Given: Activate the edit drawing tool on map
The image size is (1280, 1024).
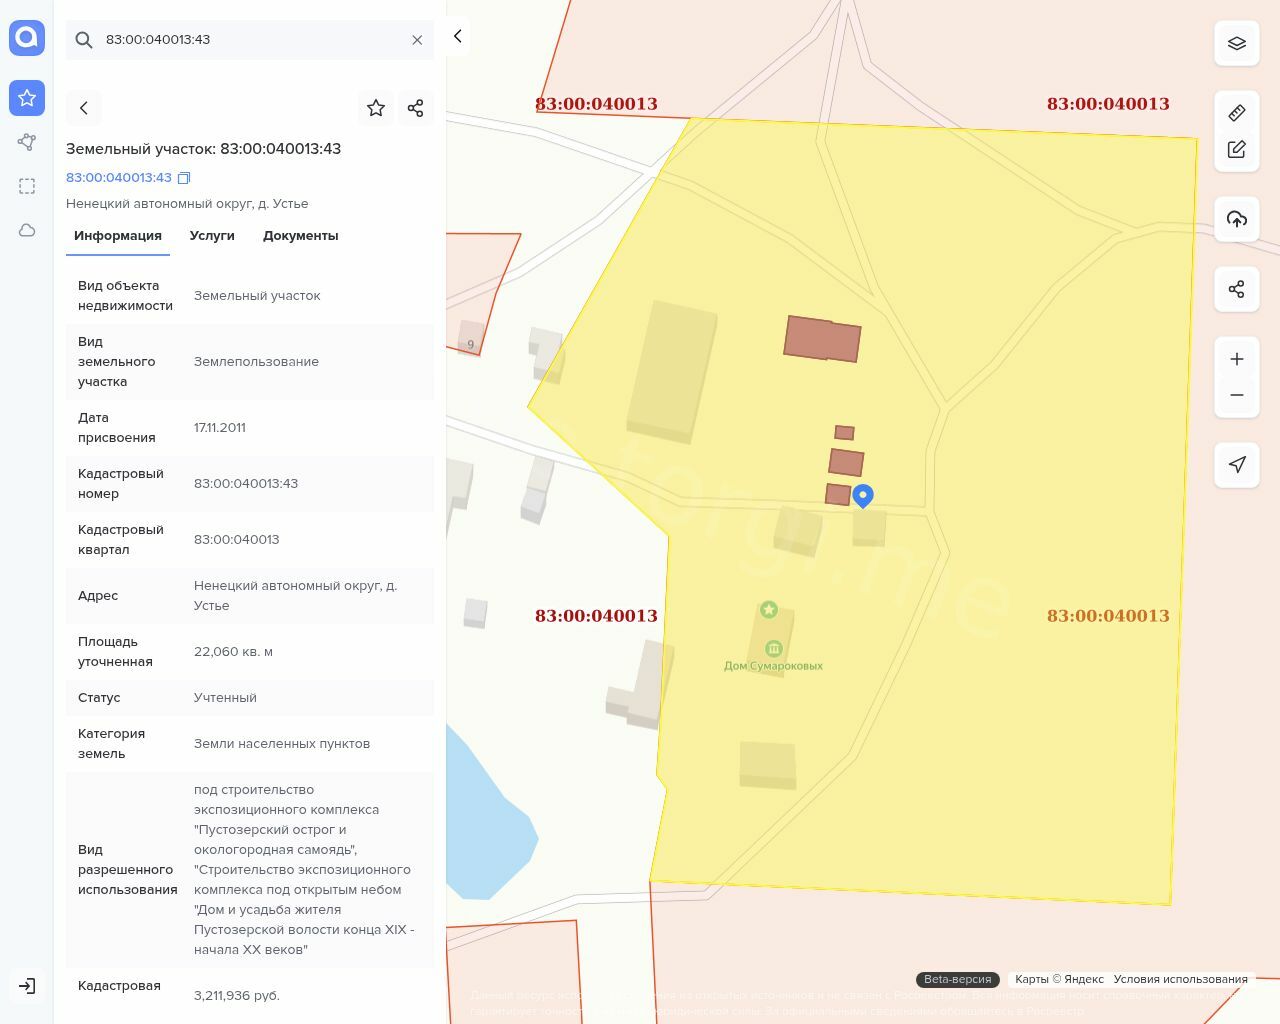Looking at the screenshot, I should (x=1236, y=149).
